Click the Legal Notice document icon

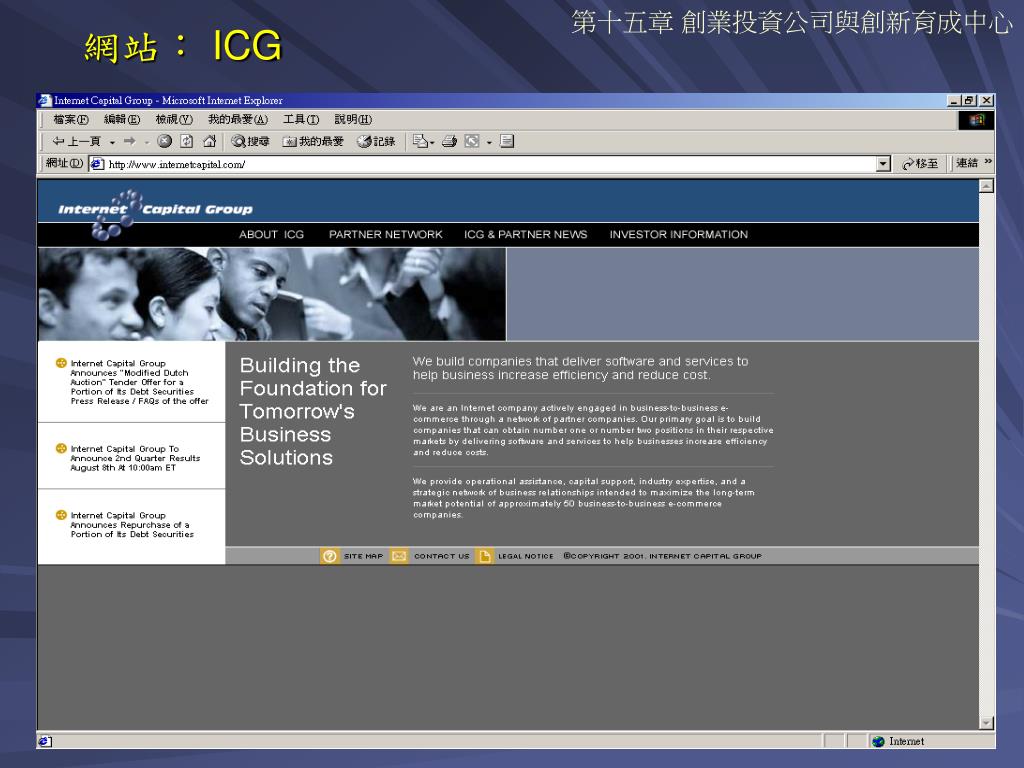pyautogui.click(x=484, y=556)
